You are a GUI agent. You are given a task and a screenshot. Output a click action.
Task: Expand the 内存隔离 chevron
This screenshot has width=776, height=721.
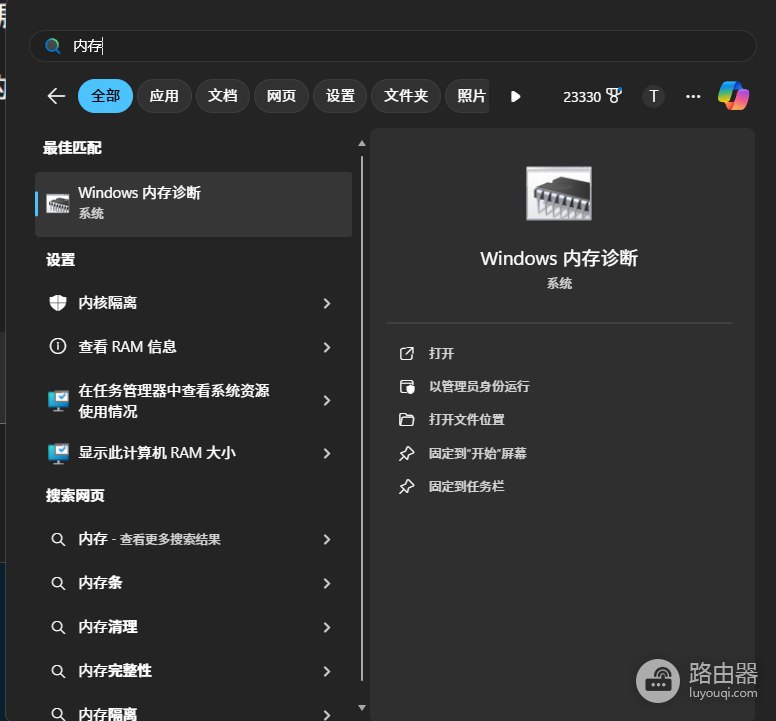[327, 715]
